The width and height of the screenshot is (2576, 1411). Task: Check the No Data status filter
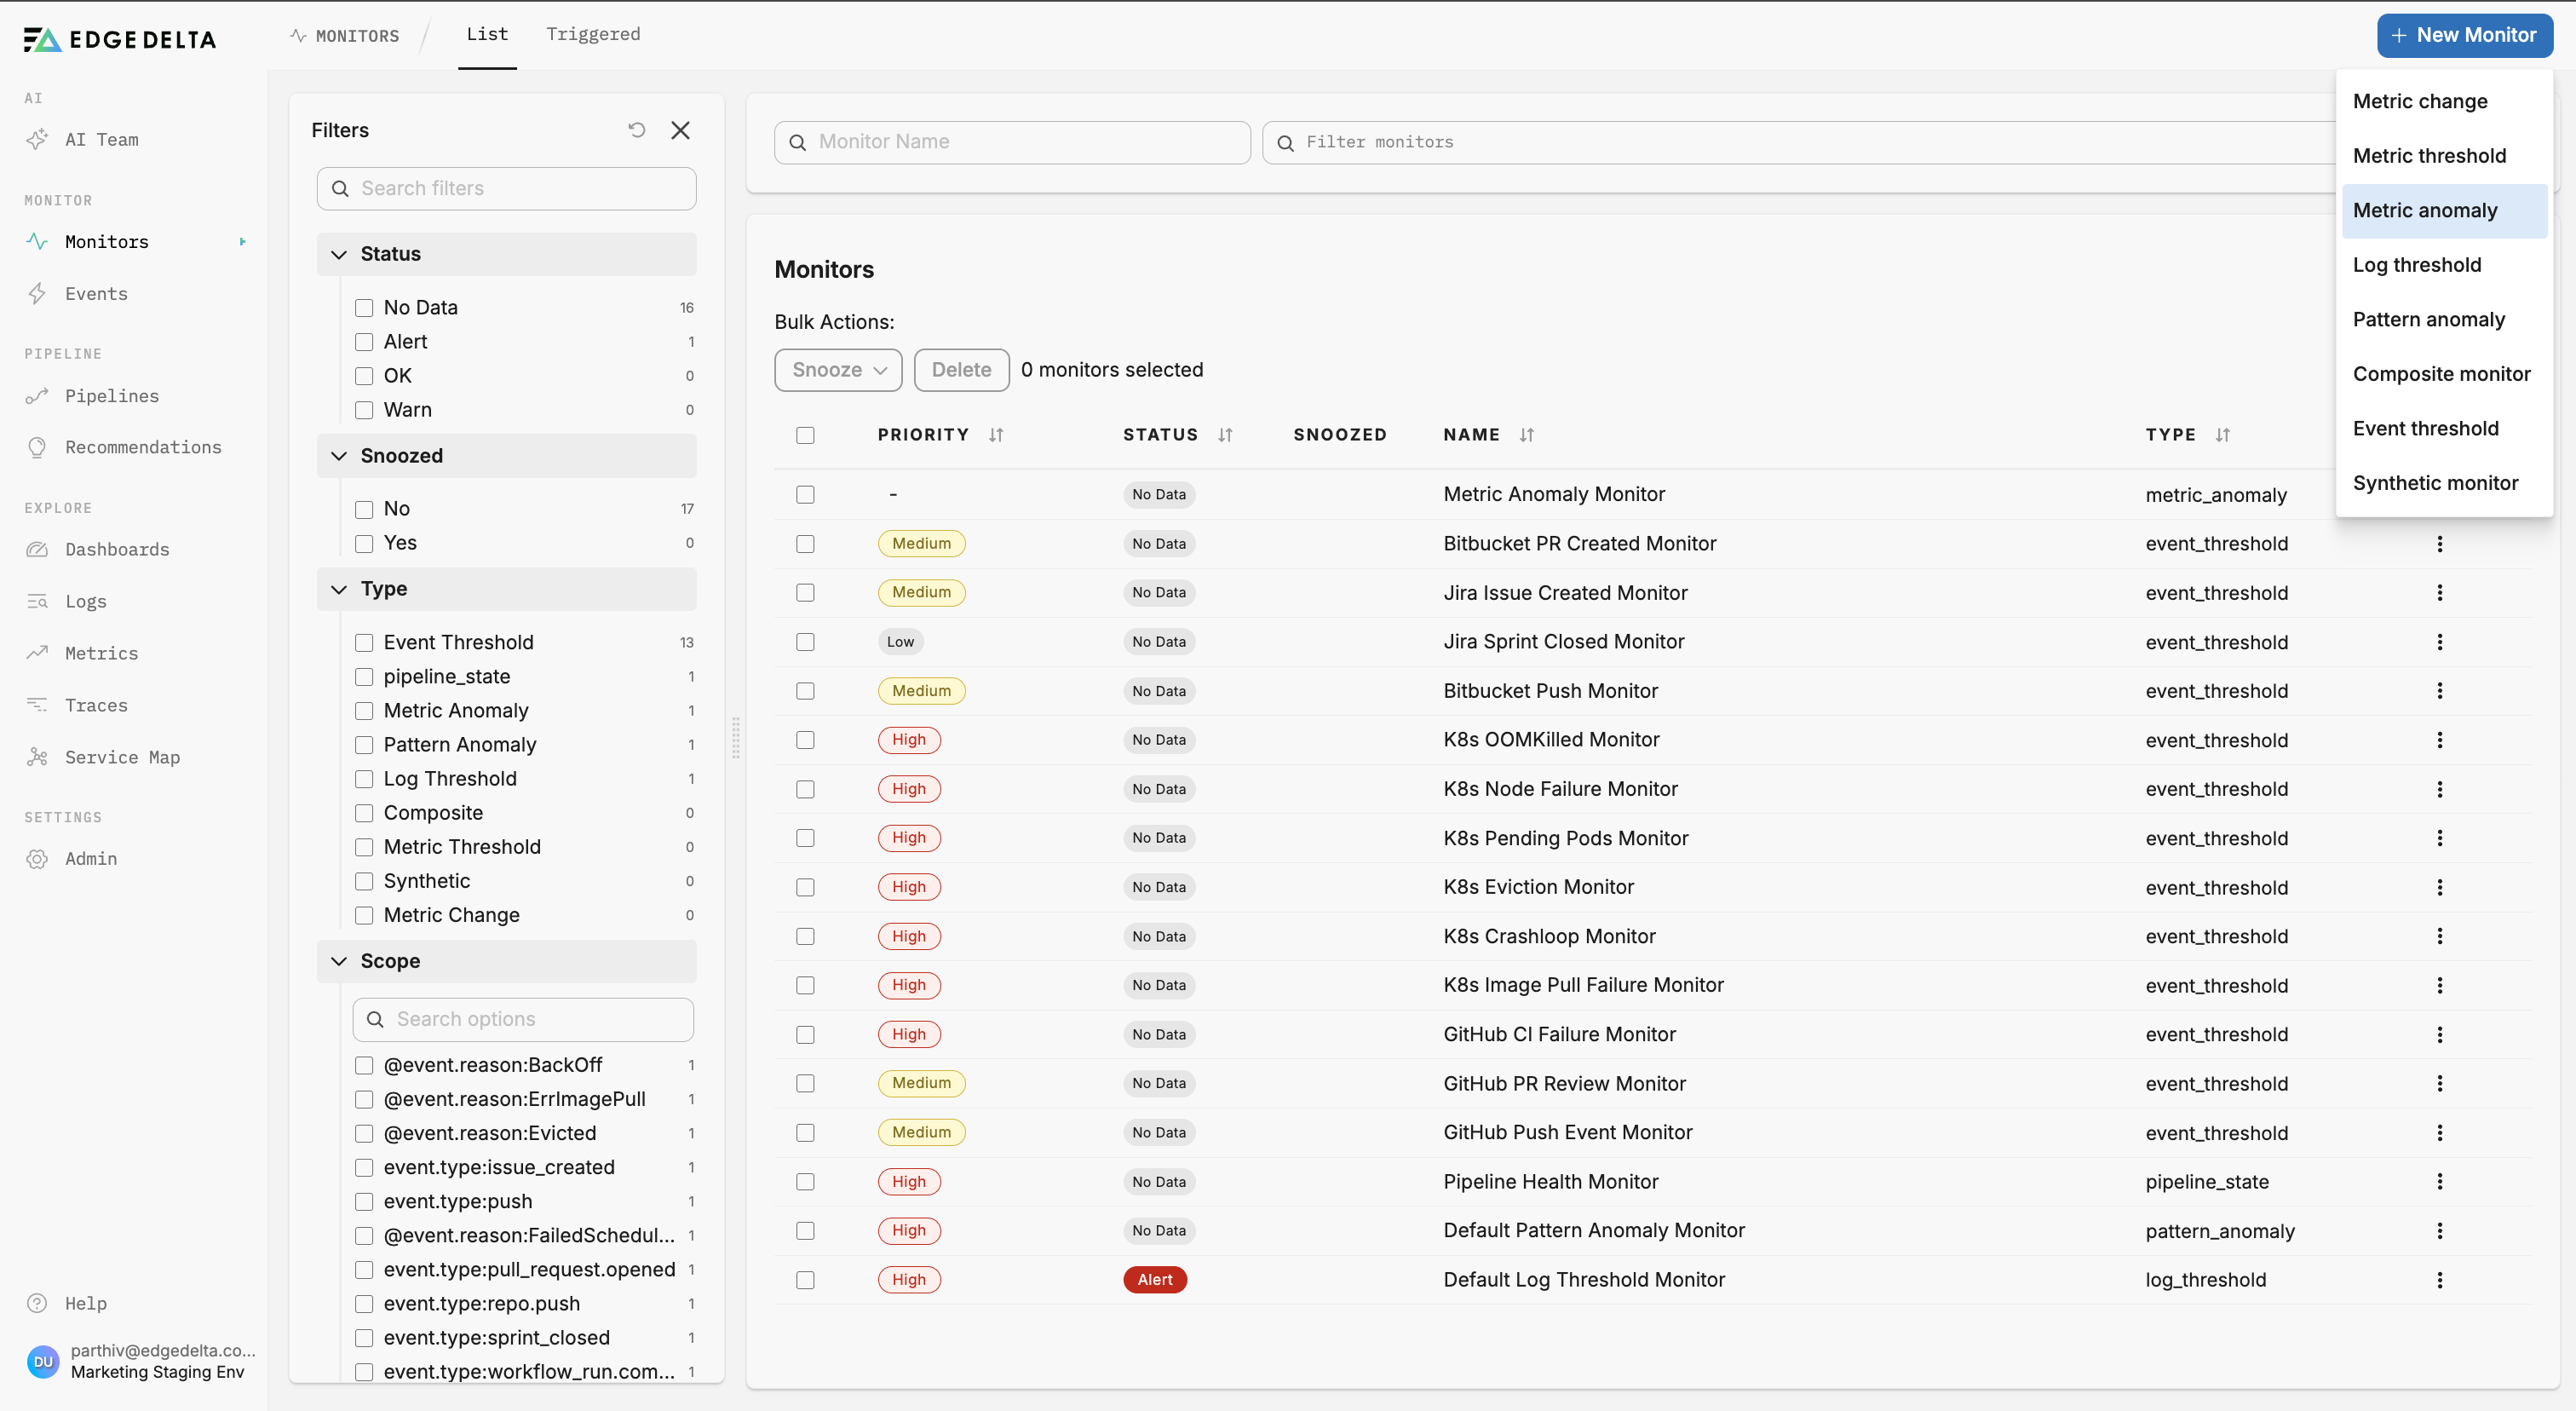pyautogui.click(x=364, y=308)
